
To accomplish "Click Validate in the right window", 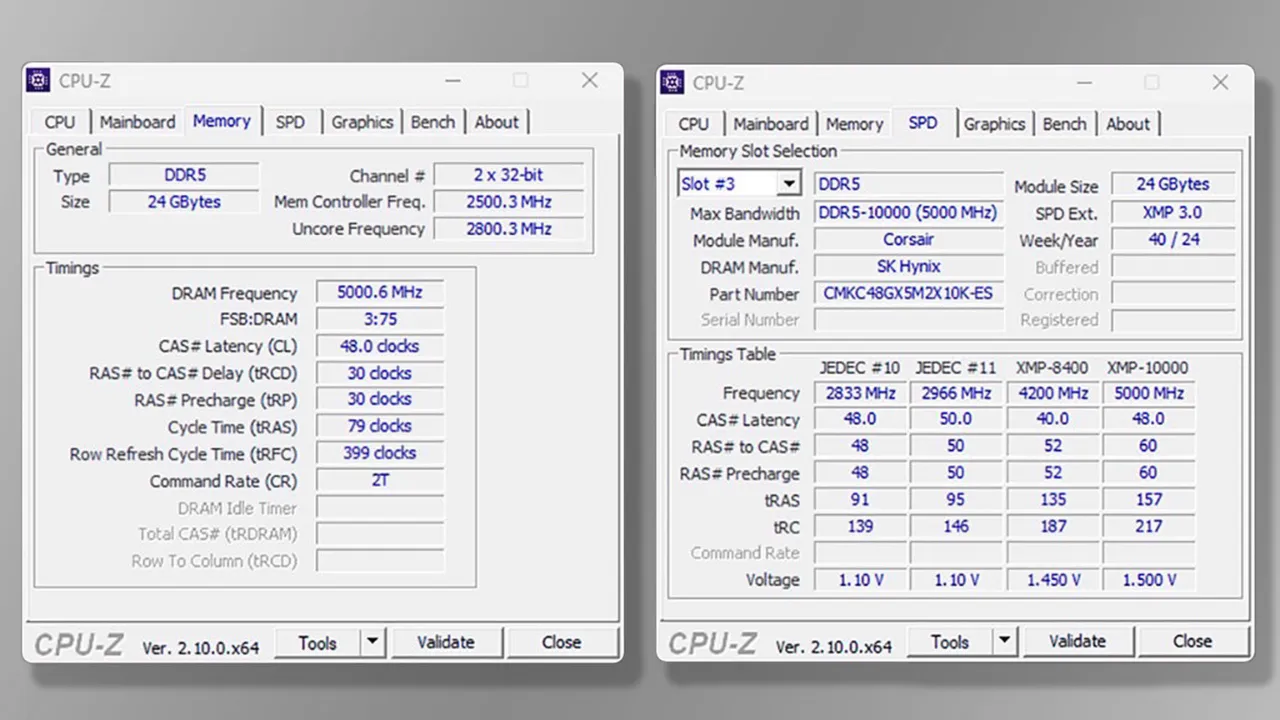I will (1078, 642).
